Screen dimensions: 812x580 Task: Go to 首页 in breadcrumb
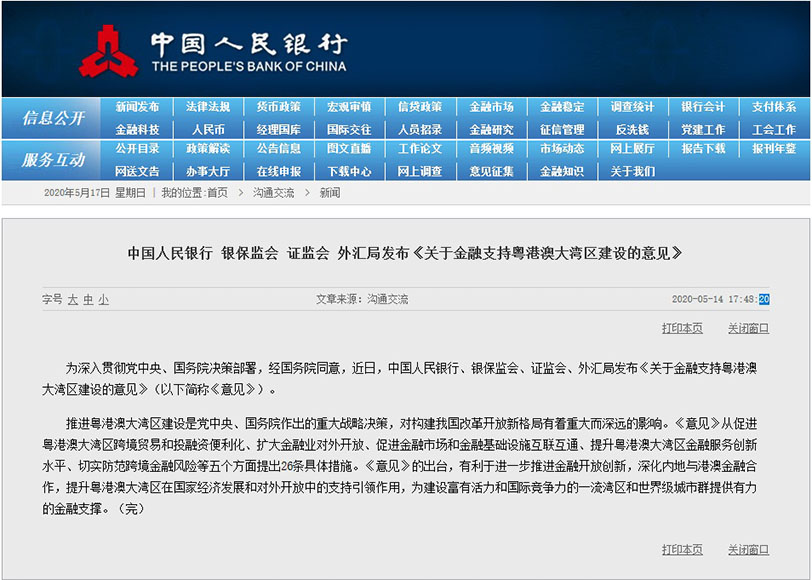(217, 193)
